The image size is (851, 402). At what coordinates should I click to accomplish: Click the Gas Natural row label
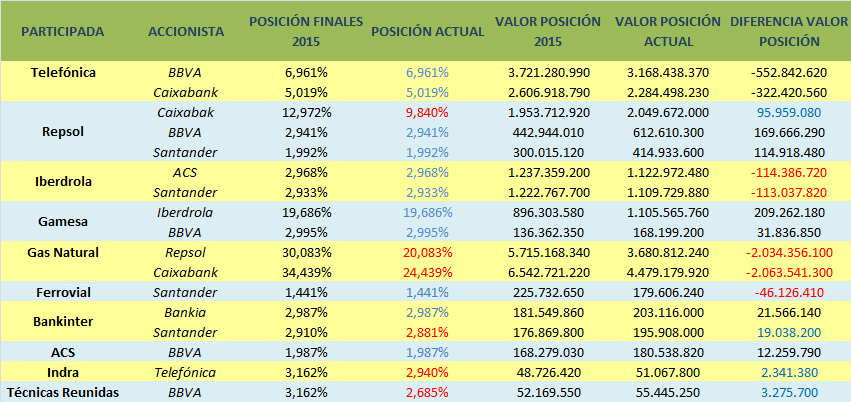(62, 252)
